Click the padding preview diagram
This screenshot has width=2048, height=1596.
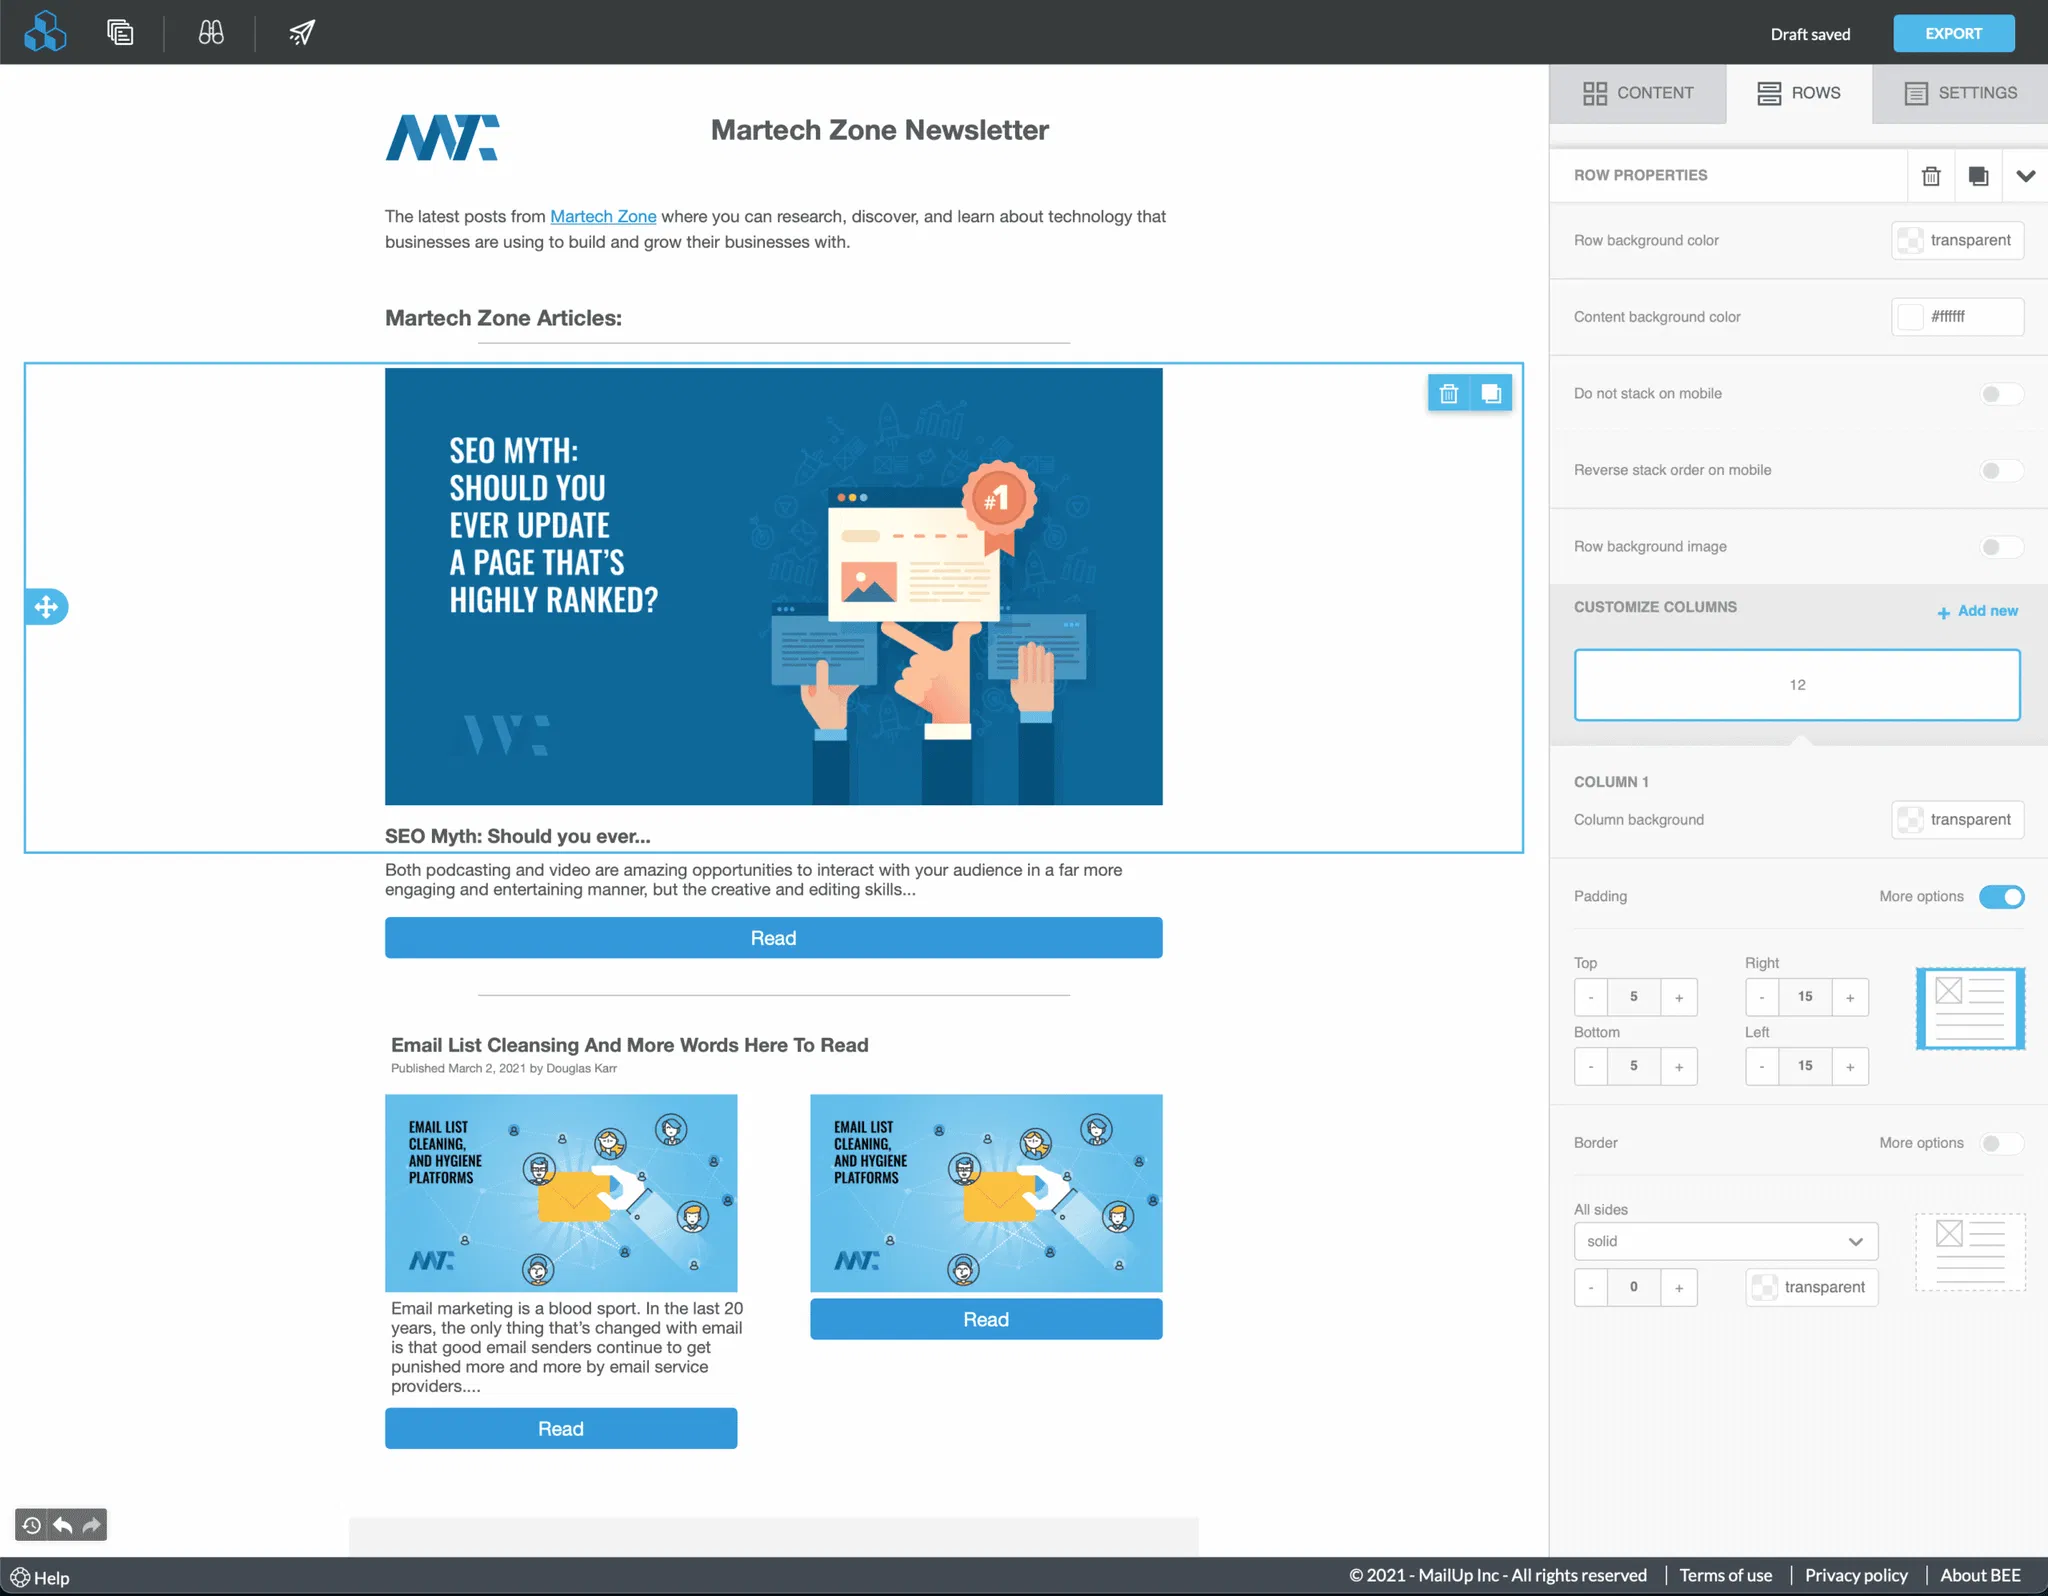click(1970, 1008)
